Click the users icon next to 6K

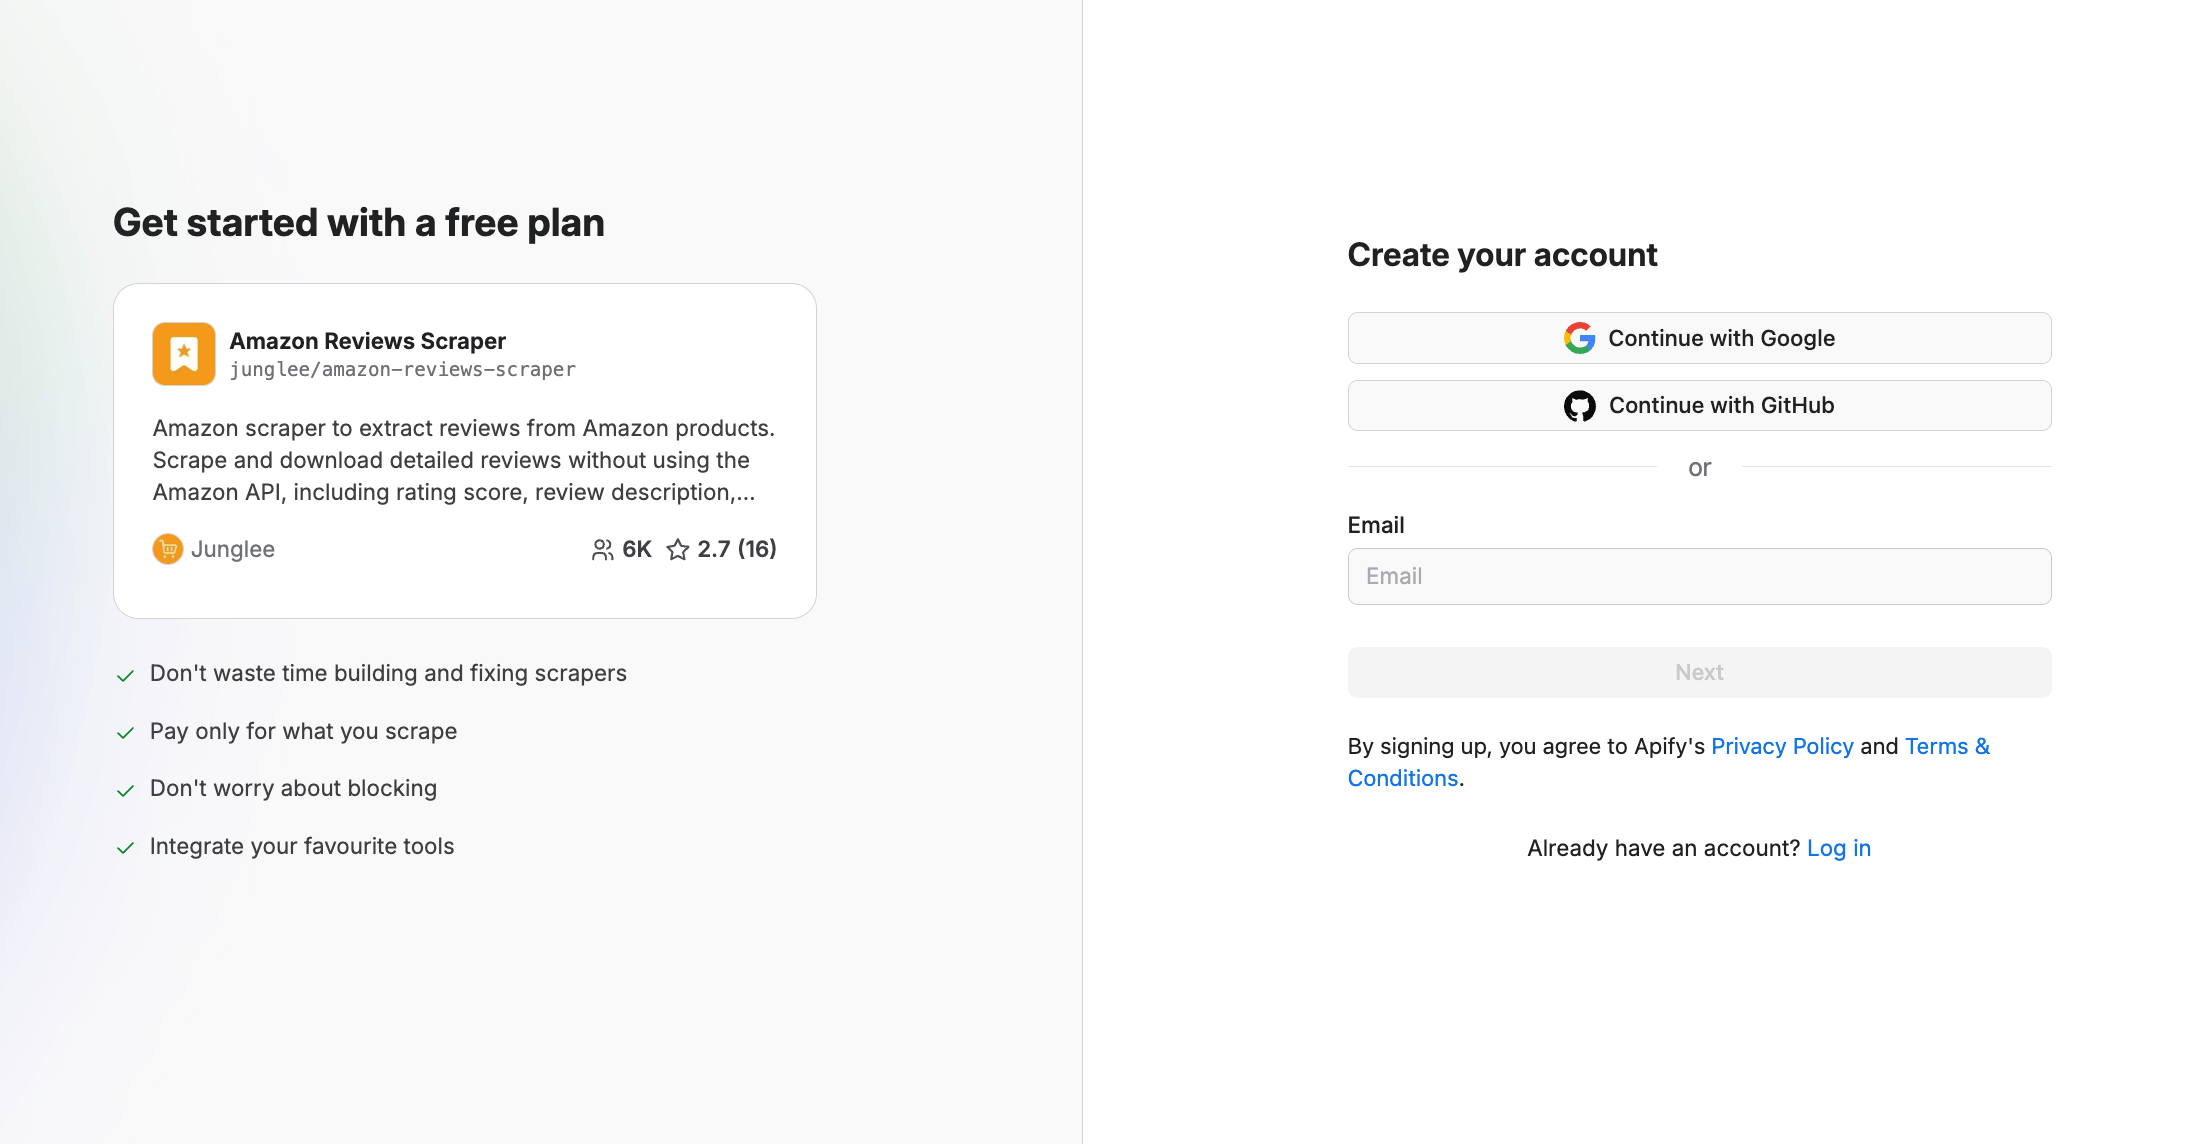(x=602, y=549)
